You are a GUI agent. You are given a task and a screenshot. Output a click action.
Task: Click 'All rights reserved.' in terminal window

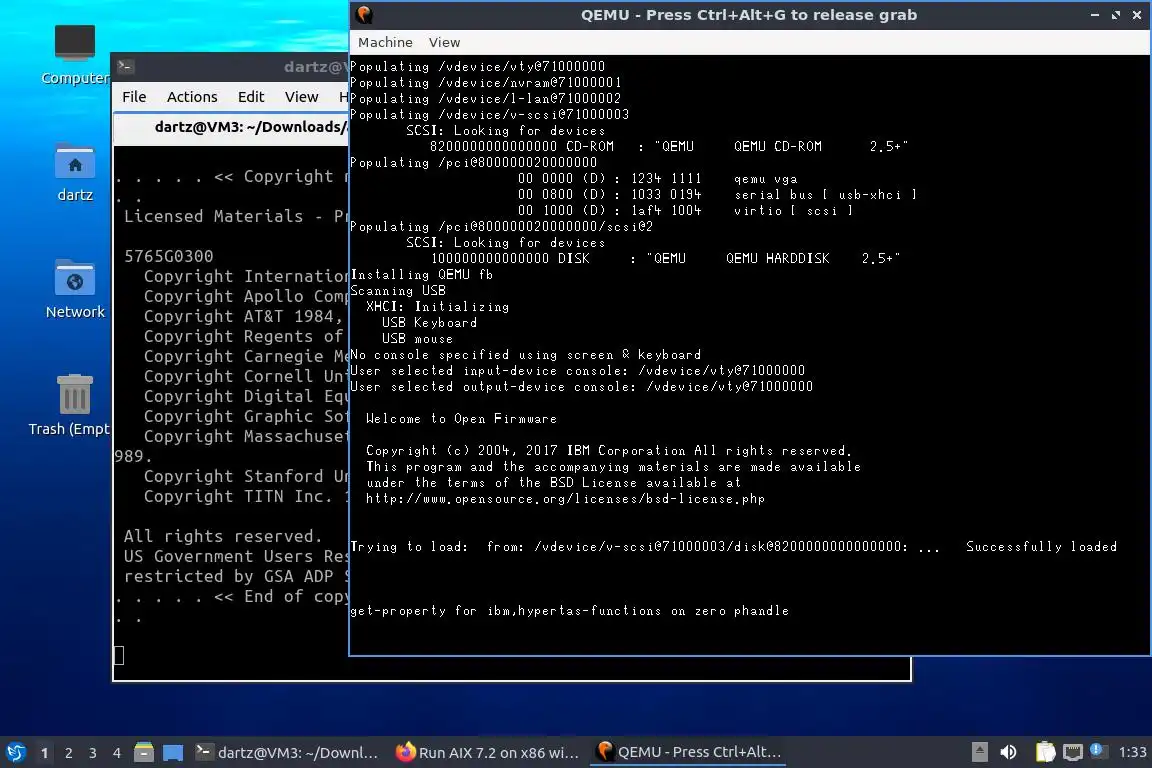(x=223, y=536)
